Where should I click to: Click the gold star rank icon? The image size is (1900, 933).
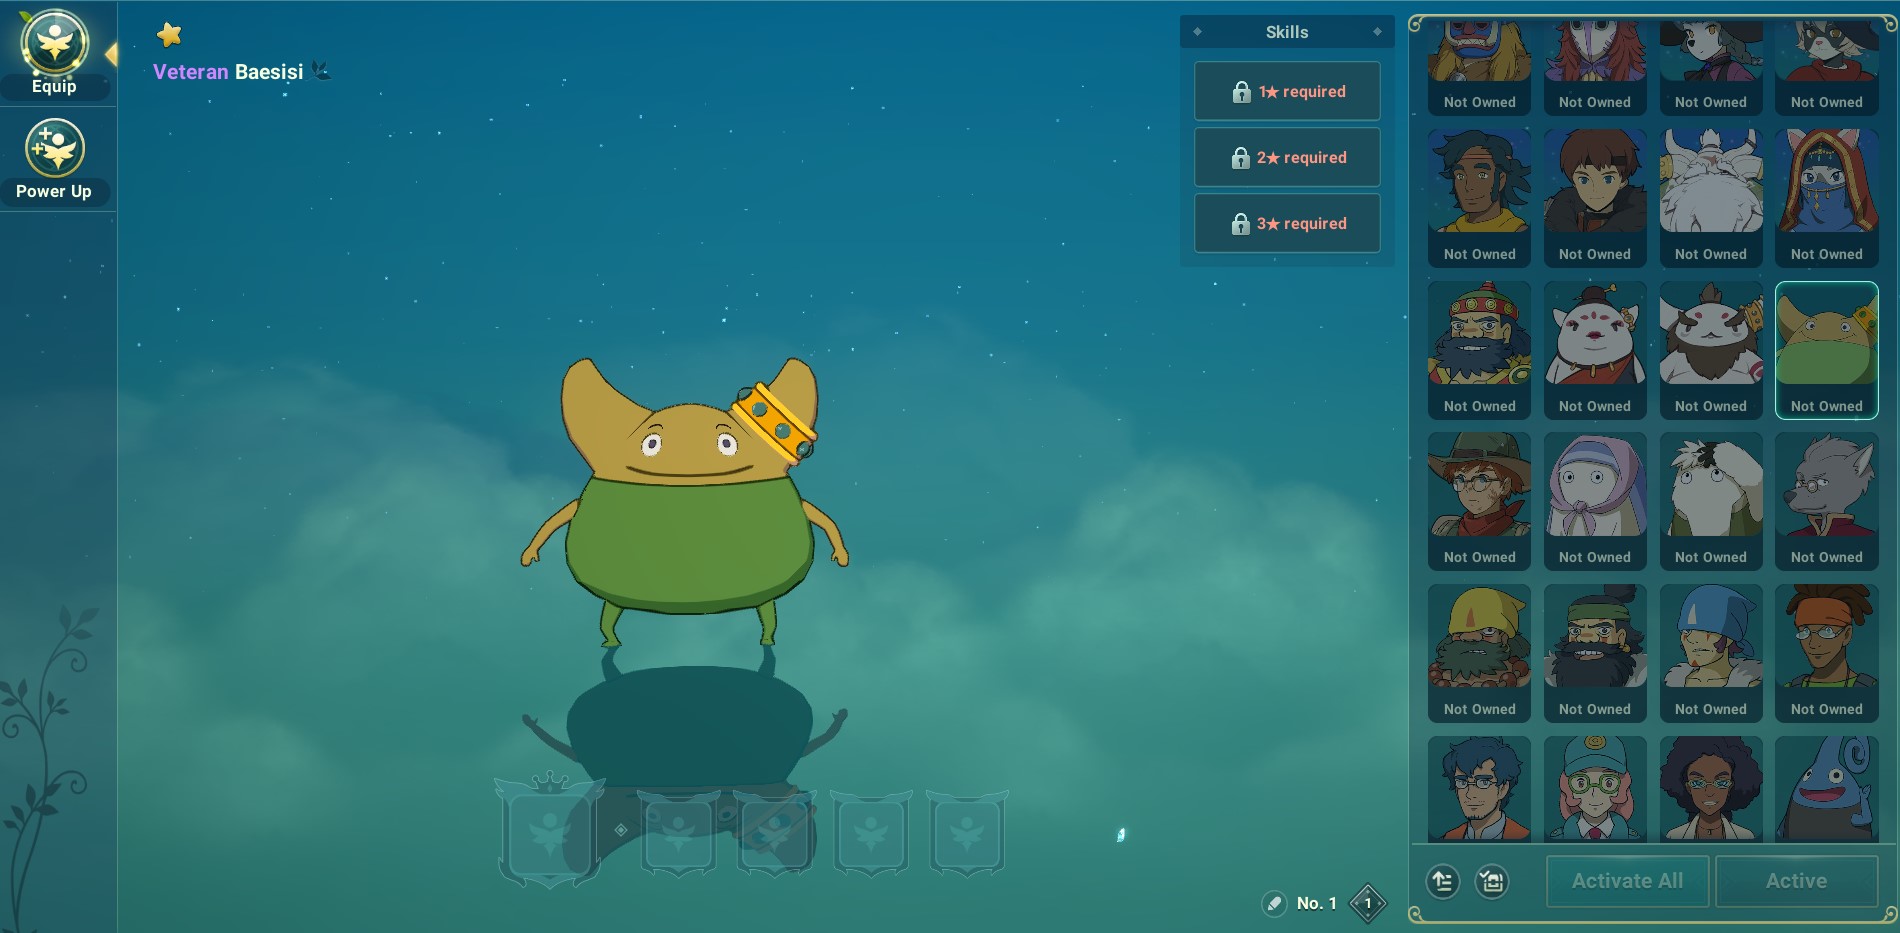(169, 35)
